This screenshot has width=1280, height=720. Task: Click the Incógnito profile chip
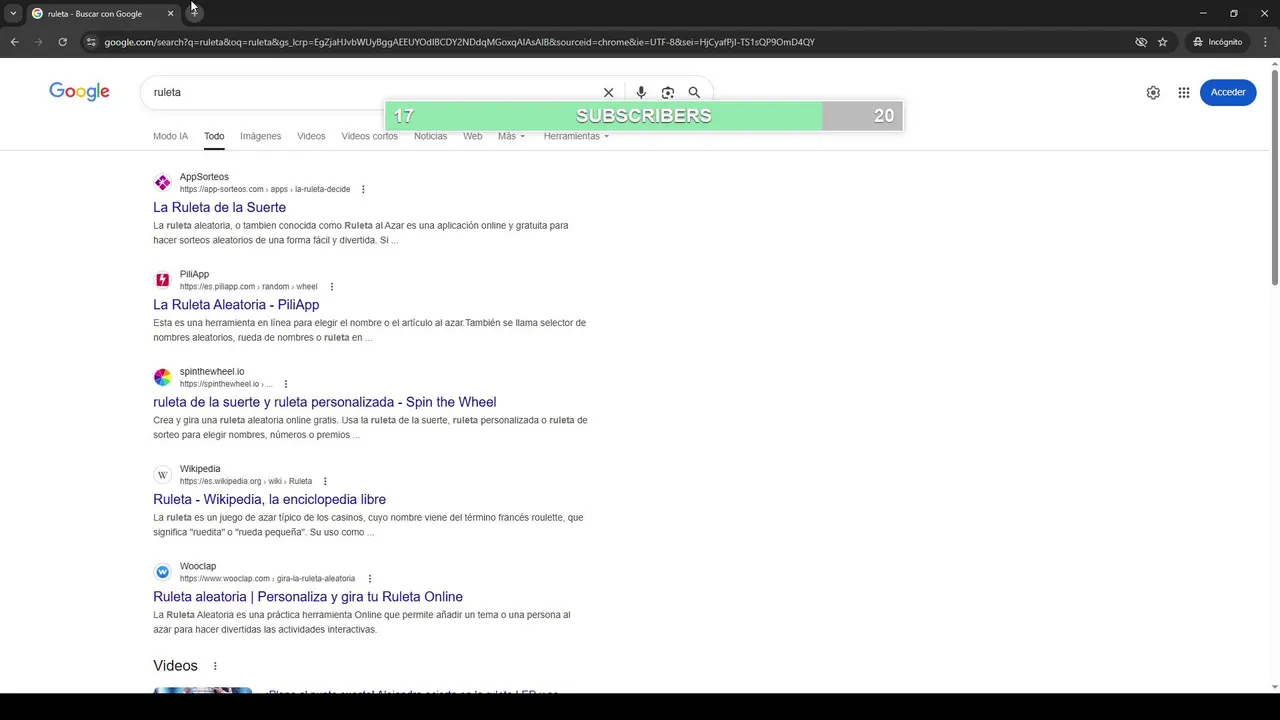(x=1217, y=42)
